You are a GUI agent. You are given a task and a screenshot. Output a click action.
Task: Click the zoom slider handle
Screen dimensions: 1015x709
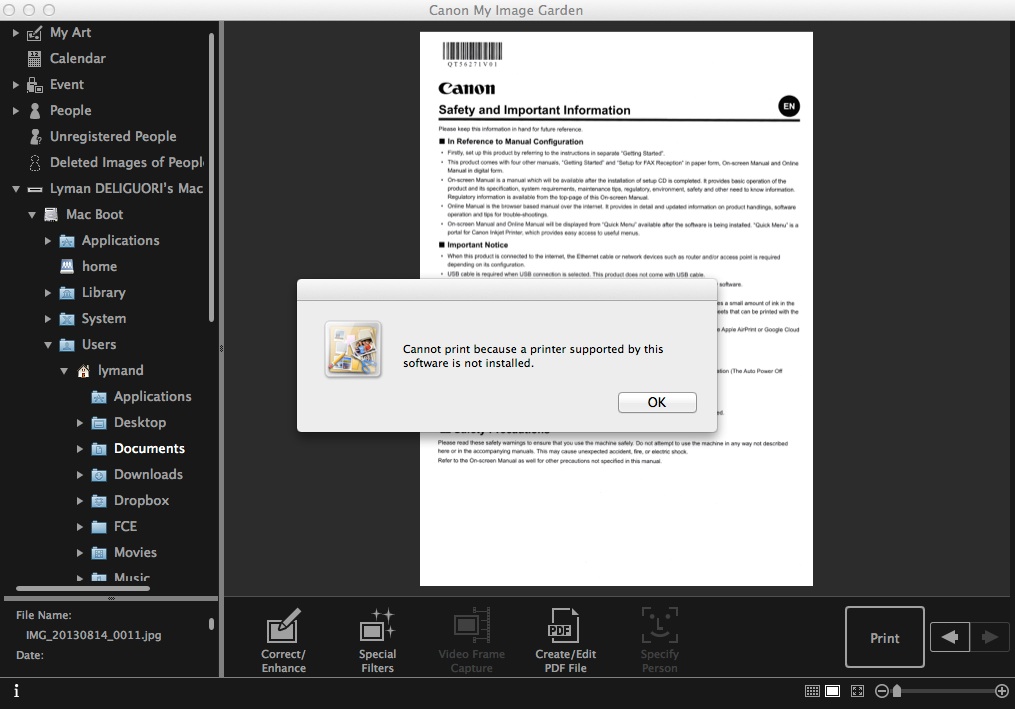(x=897, y=691)
